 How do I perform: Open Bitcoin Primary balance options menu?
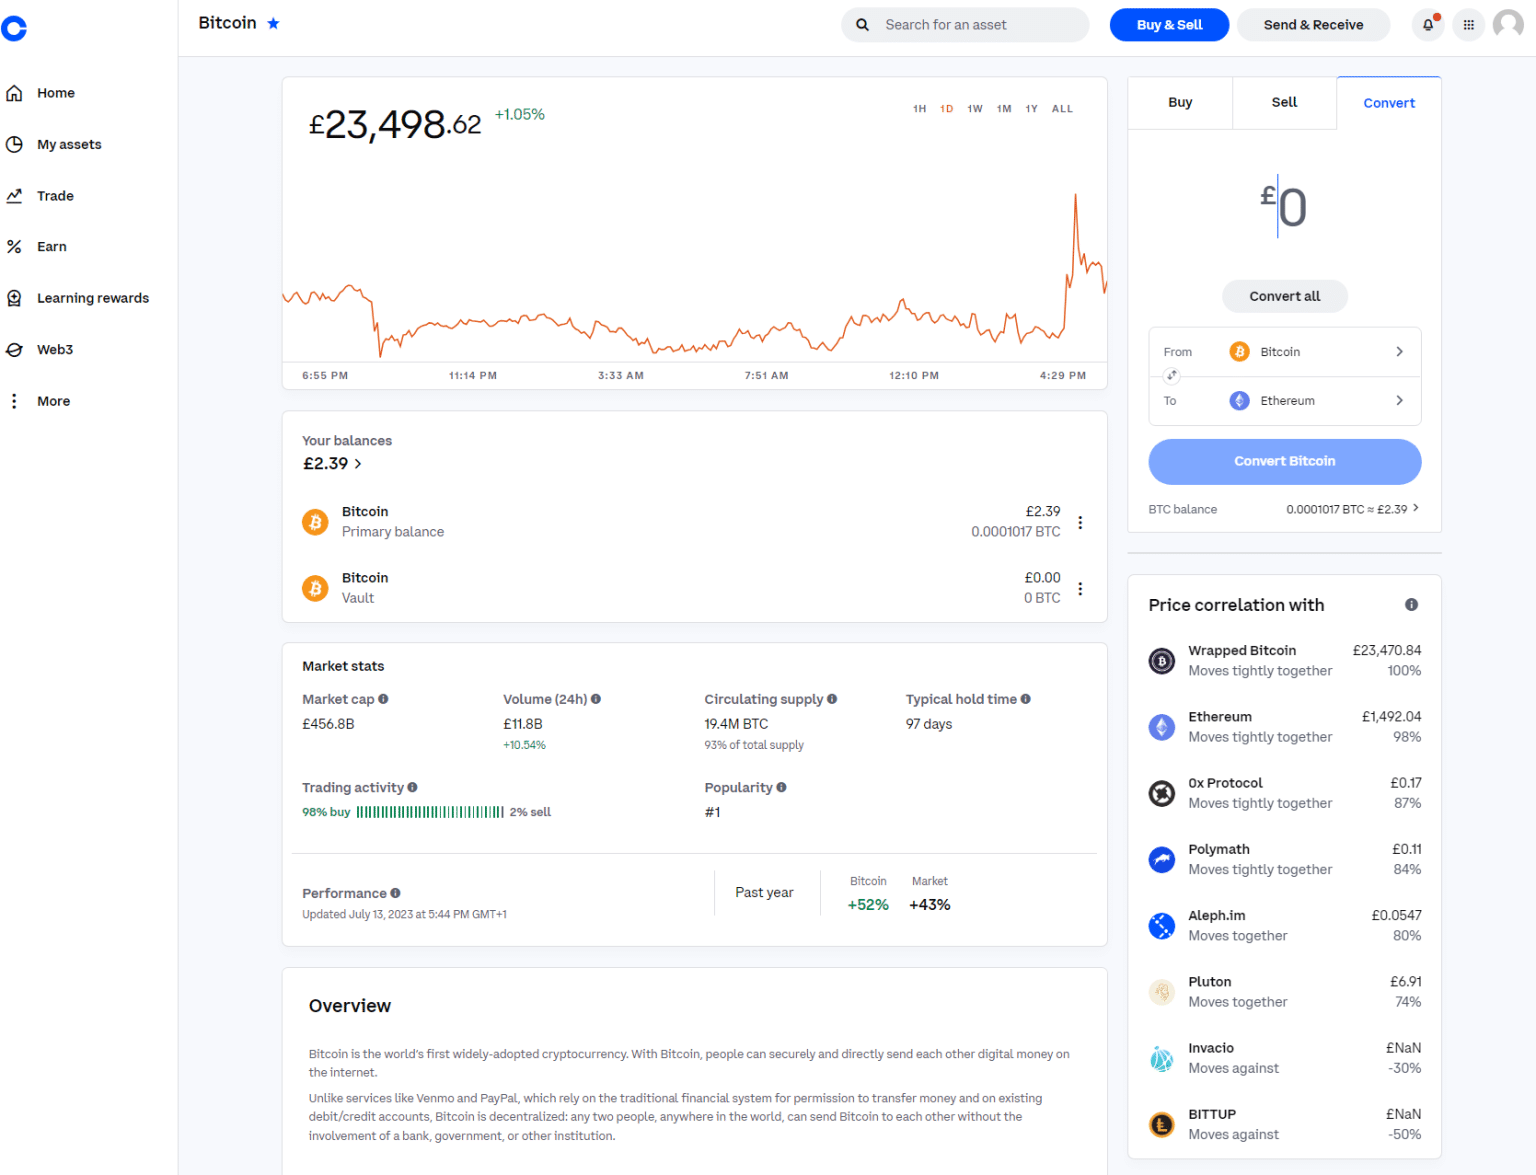1080,522
